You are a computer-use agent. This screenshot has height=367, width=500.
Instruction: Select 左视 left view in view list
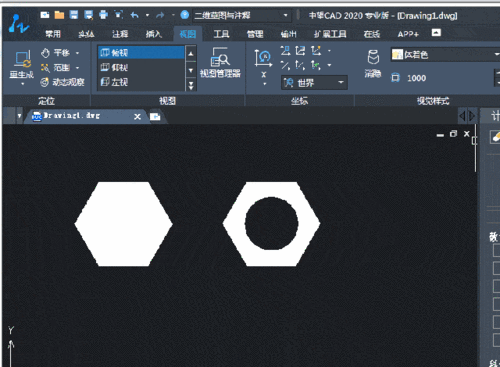coord(141,82)
